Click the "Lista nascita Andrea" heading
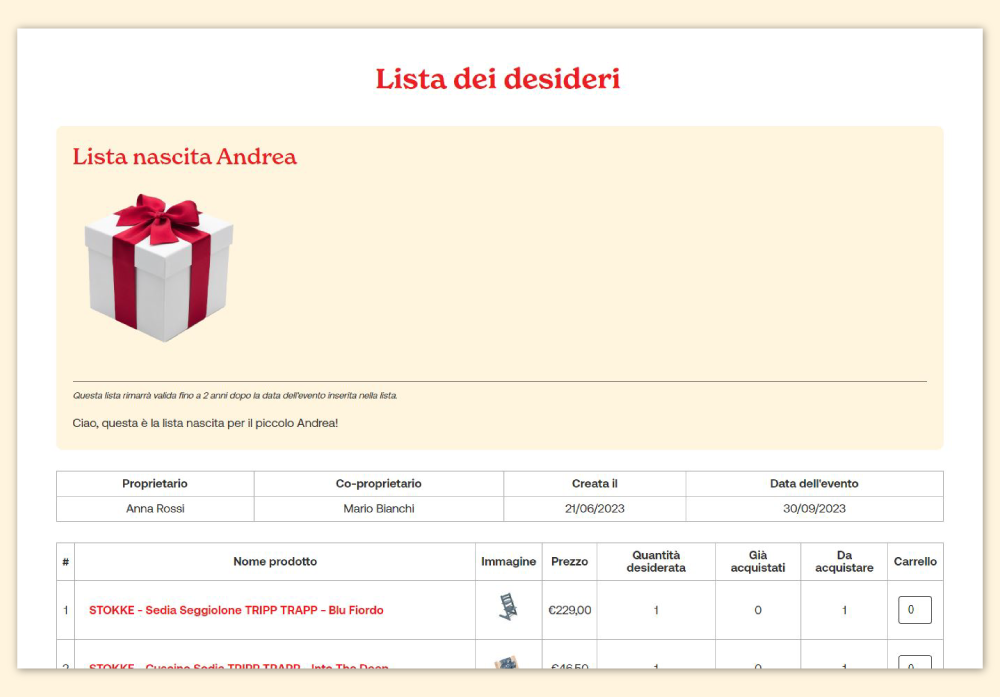 [184, 157]
